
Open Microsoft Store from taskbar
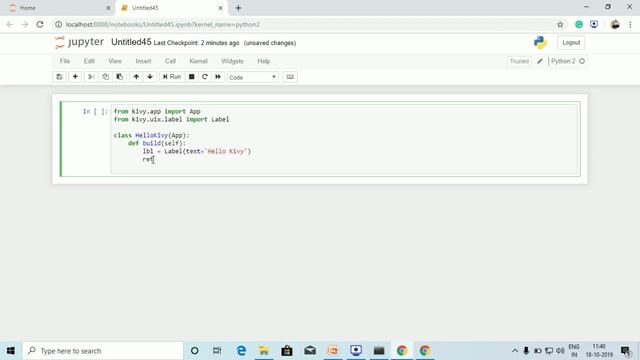click(287, 351)
